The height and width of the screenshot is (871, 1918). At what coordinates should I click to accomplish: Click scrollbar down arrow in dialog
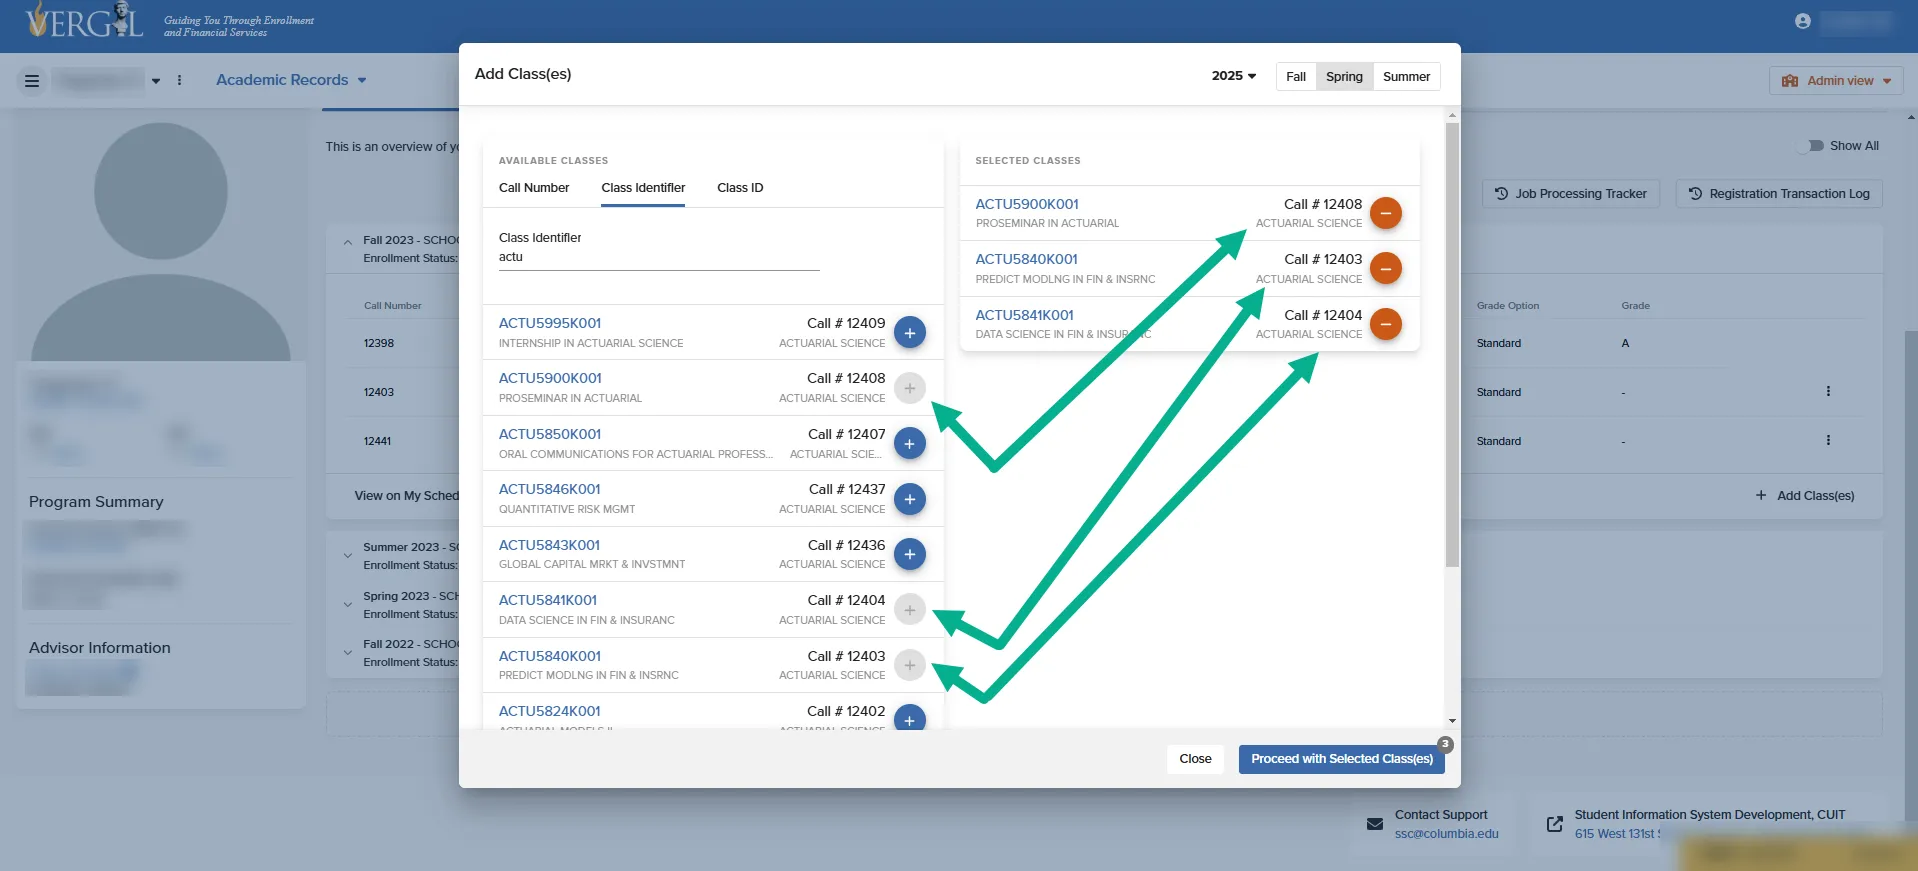pyautogui.click(x=1452, y=720)
